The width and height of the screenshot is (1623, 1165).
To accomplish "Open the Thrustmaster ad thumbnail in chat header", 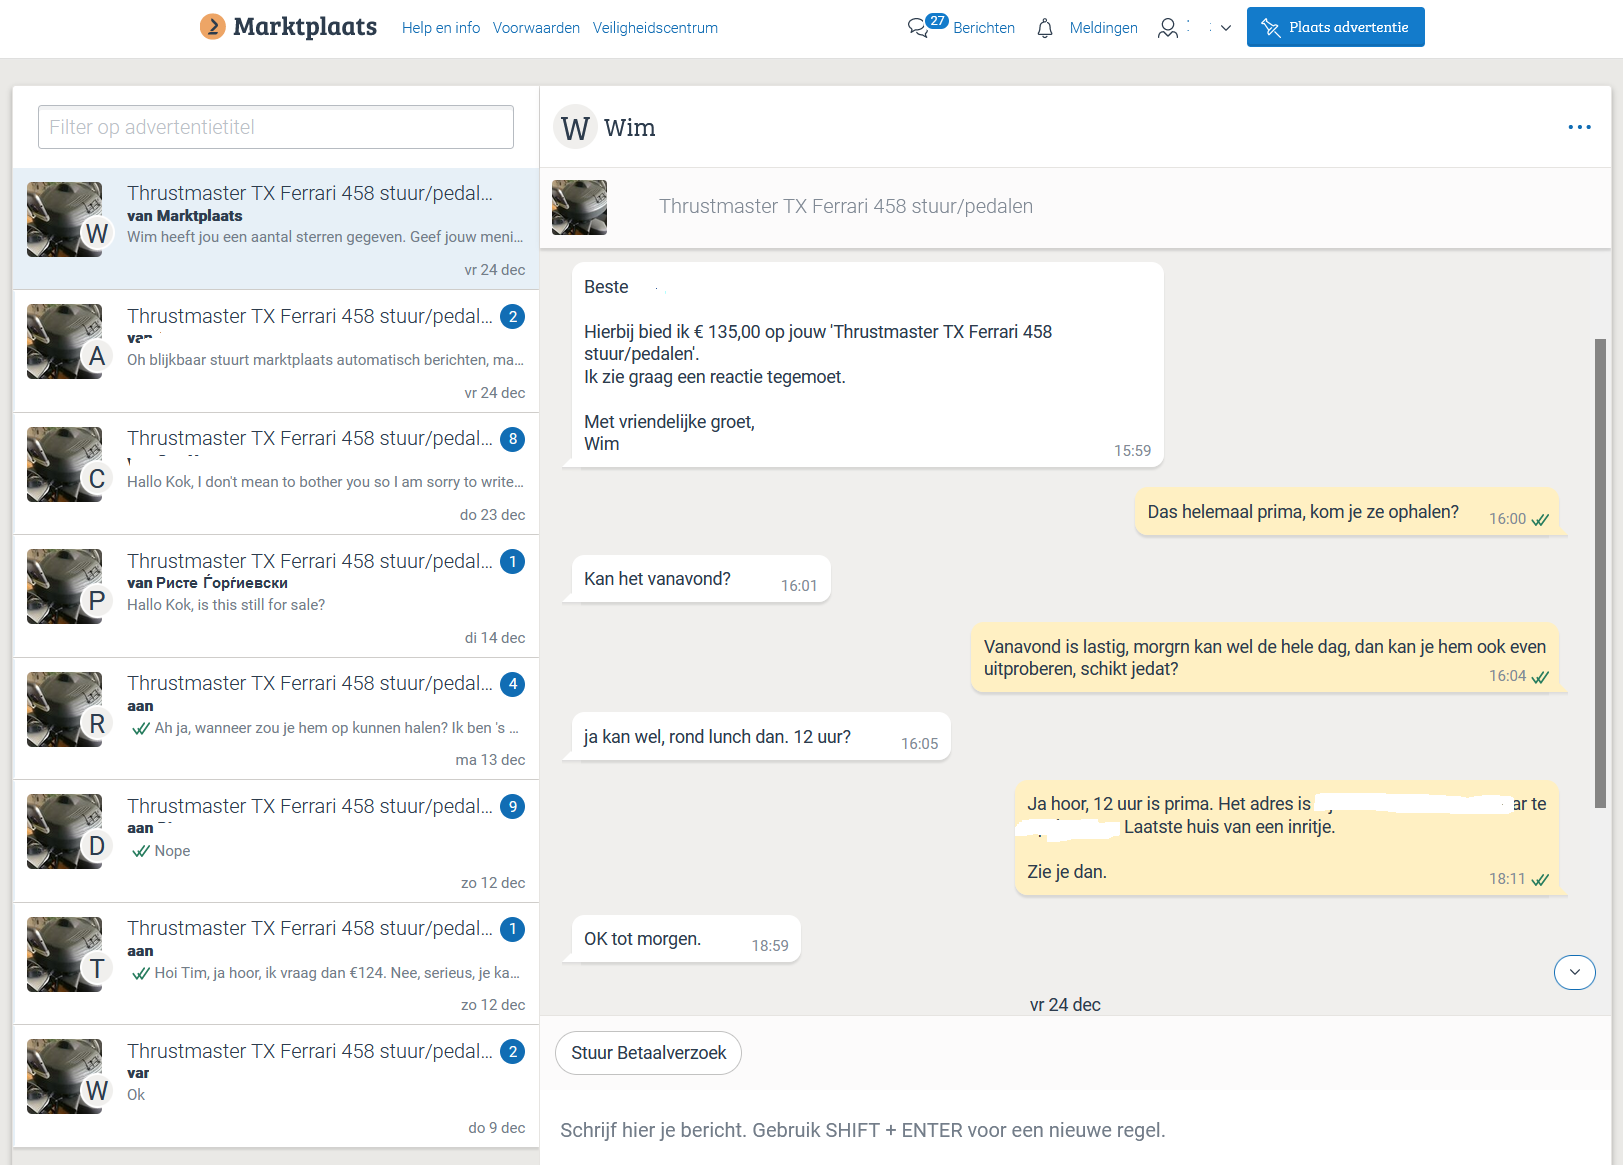I will pos(579,207).
